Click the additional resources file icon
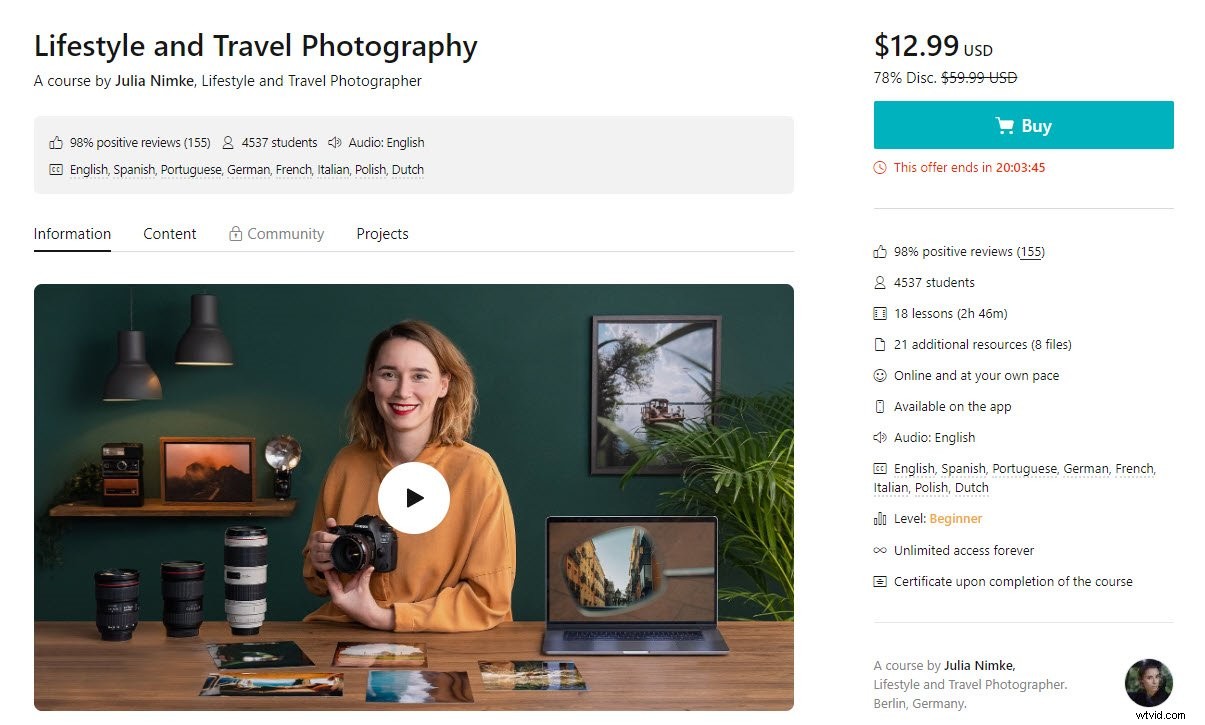This screenshot has height=725, width=1205. [x=880, y=344]
